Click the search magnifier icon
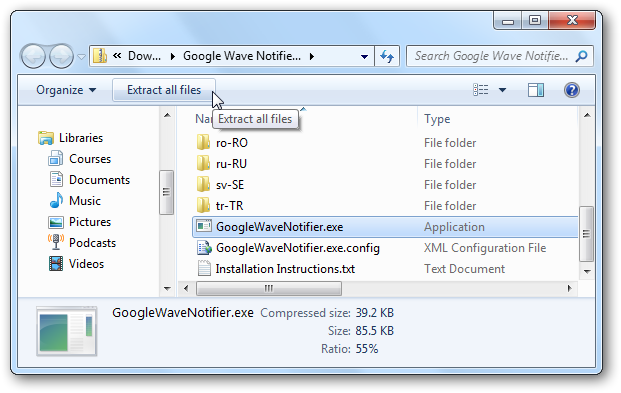 point(581,56)
